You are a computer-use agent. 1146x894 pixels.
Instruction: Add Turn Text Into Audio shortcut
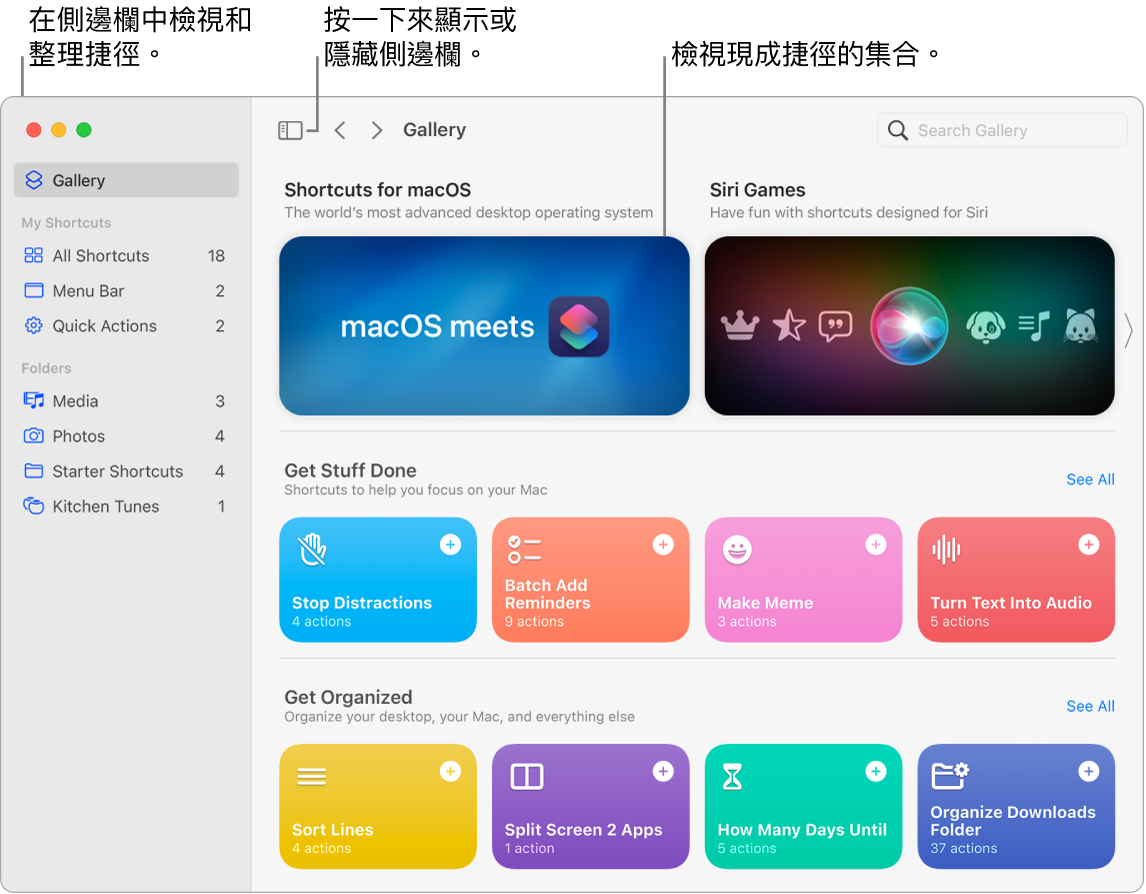tap(1088, 545)
